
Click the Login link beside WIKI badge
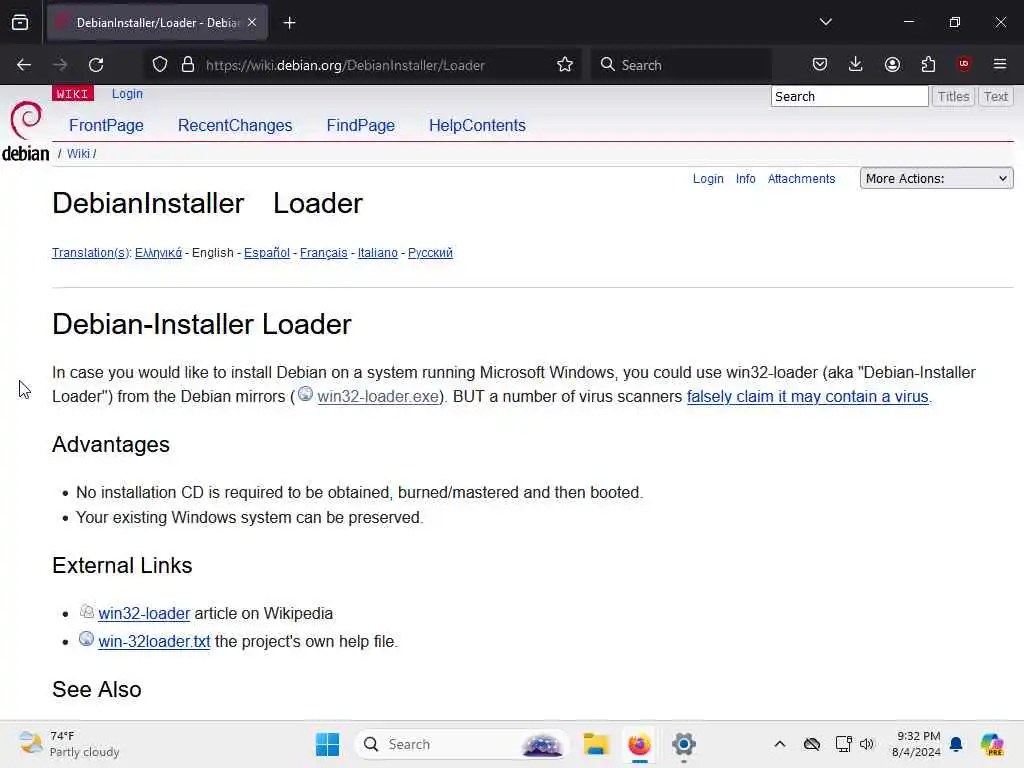127,93
